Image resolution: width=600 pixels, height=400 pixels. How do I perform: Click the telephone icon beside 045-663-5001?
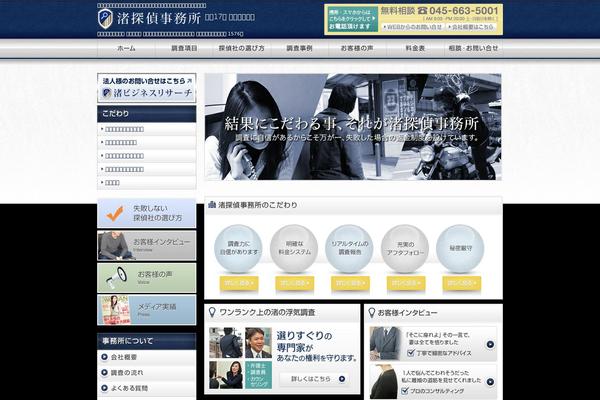(422, 11)
